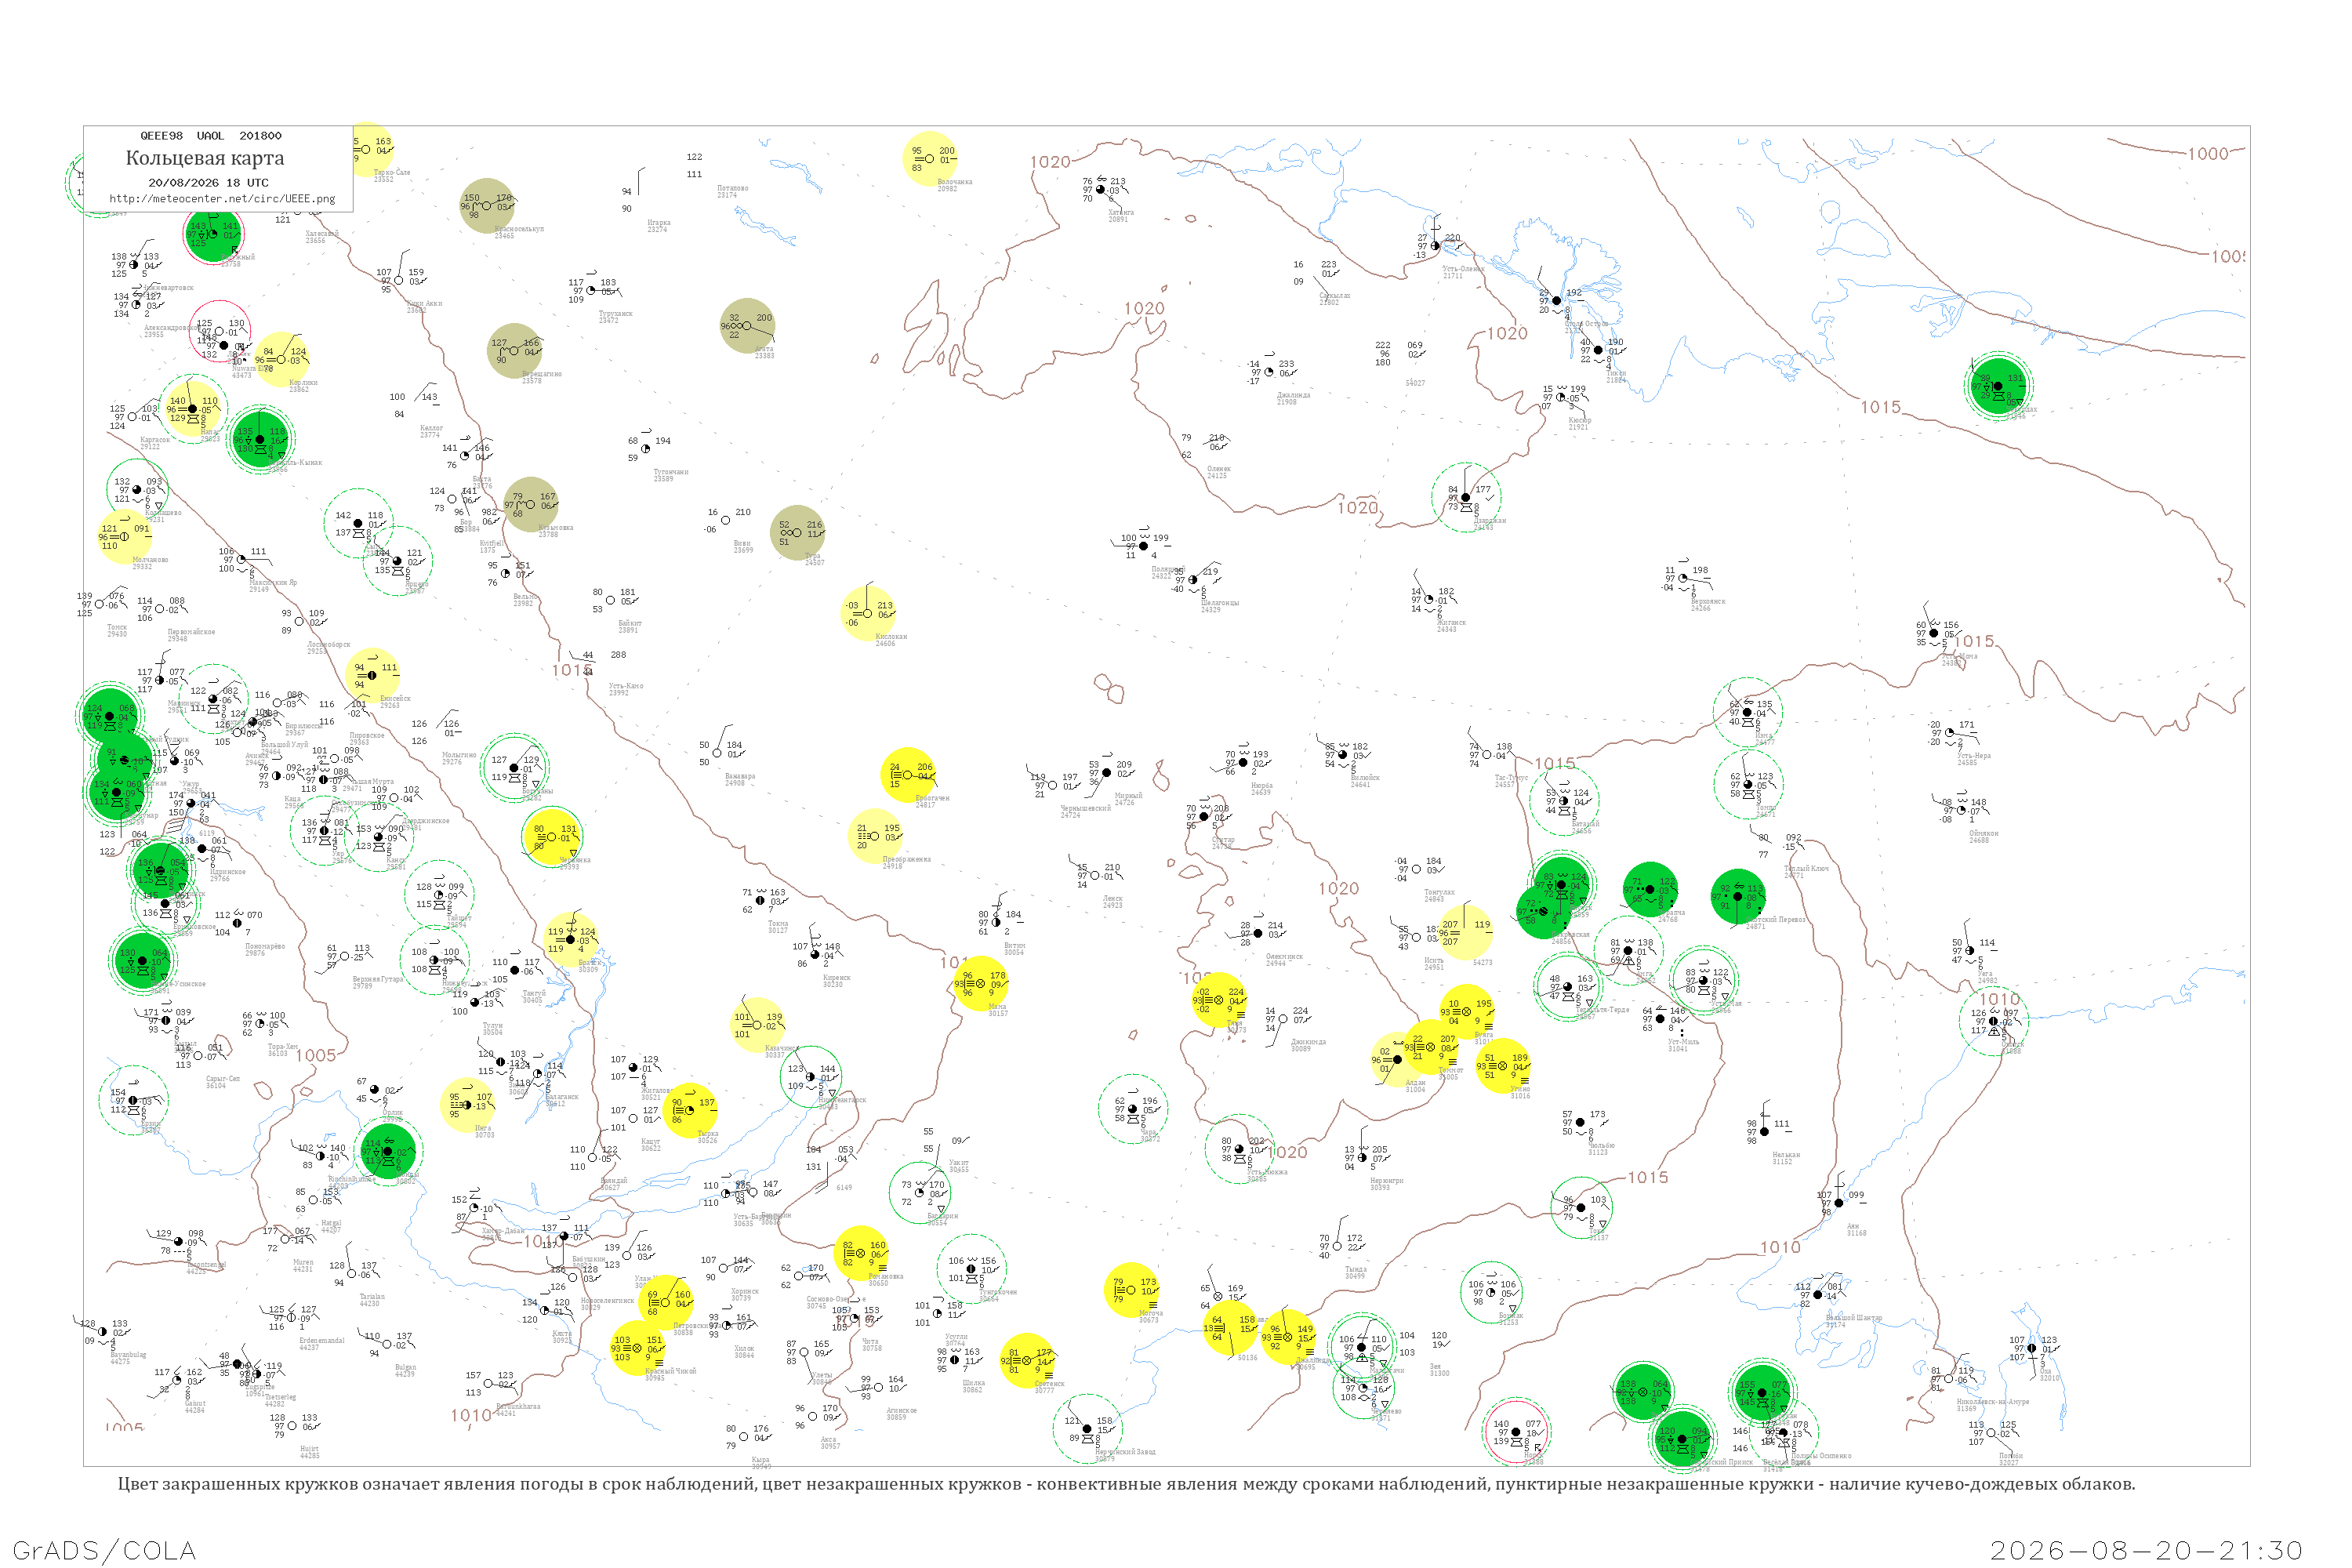
Task: Select the 'Первомайское' station label
Action: [191, 632]
